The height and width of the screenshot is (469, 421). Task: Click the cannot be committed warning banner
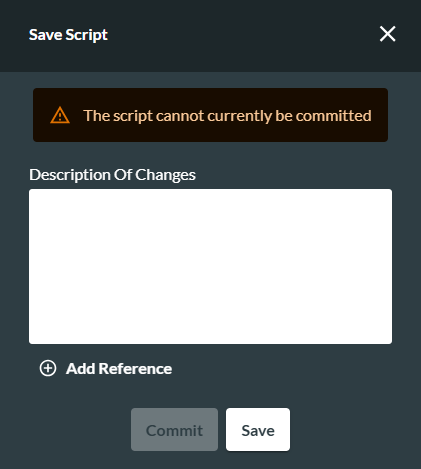pos(210,115)
